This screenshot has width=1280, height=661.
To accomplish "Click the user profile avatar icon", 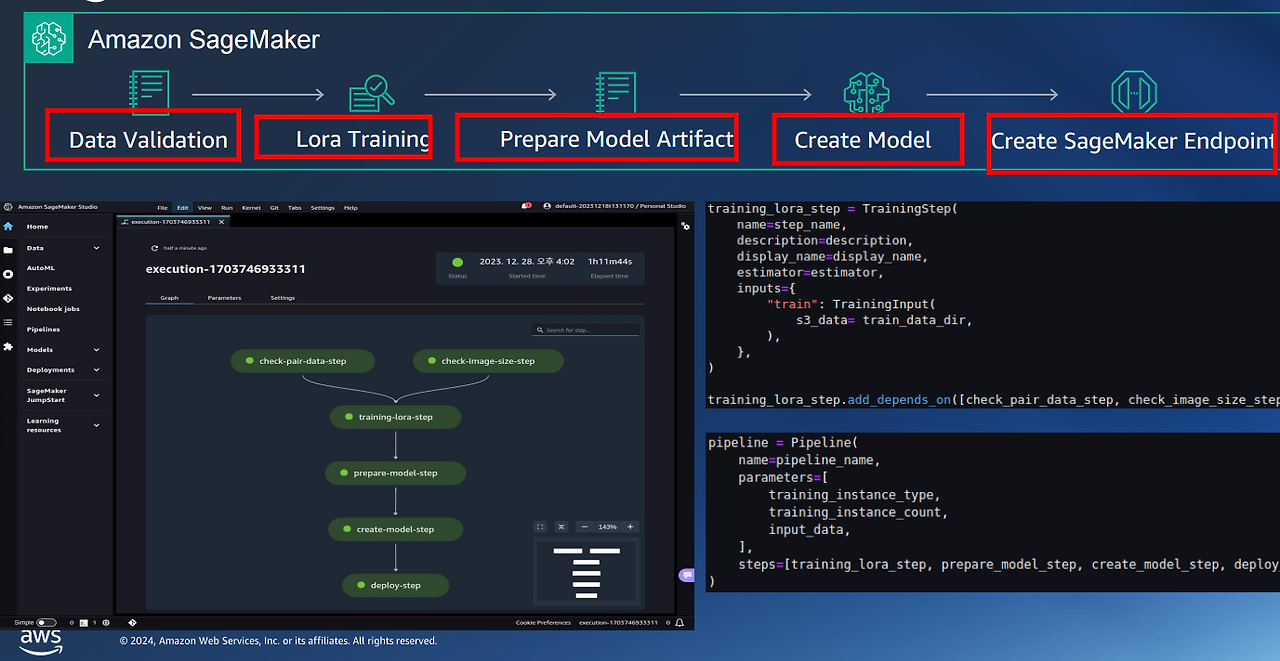I will pyautogui.click(x=546, y=207).
